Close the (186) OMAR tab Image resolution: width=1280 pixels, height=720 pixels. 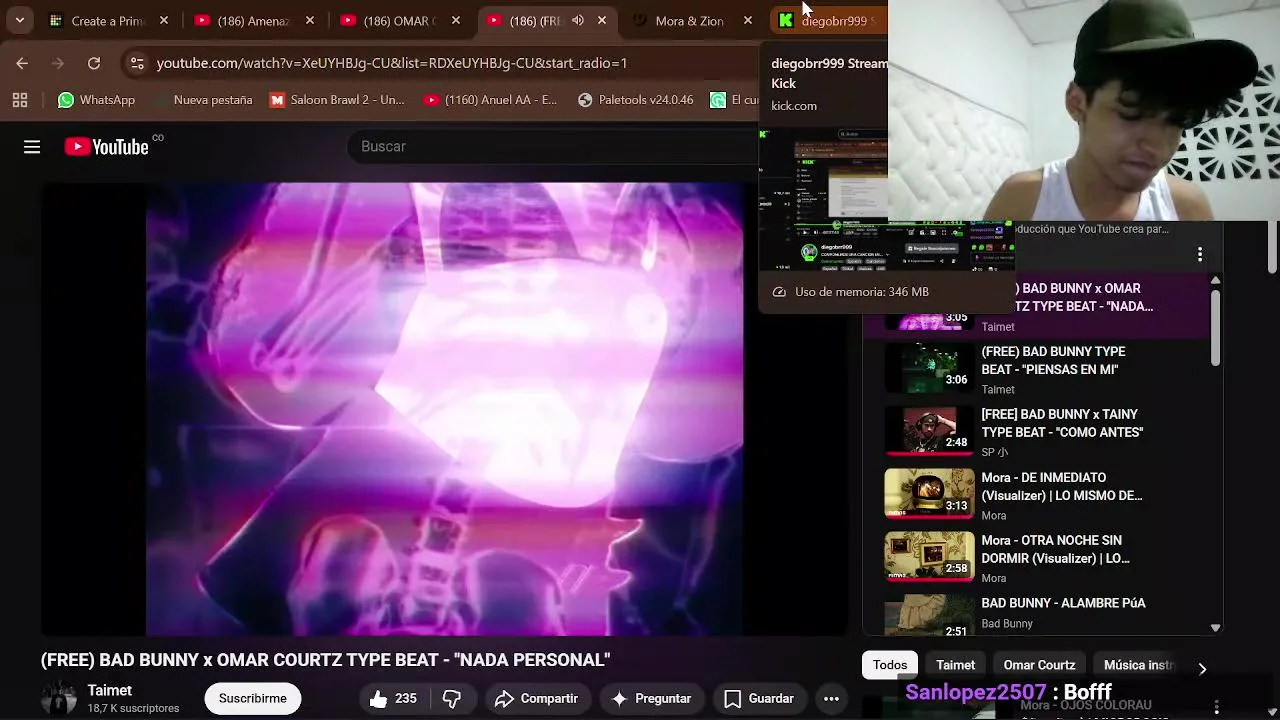(x=456, y=20)
